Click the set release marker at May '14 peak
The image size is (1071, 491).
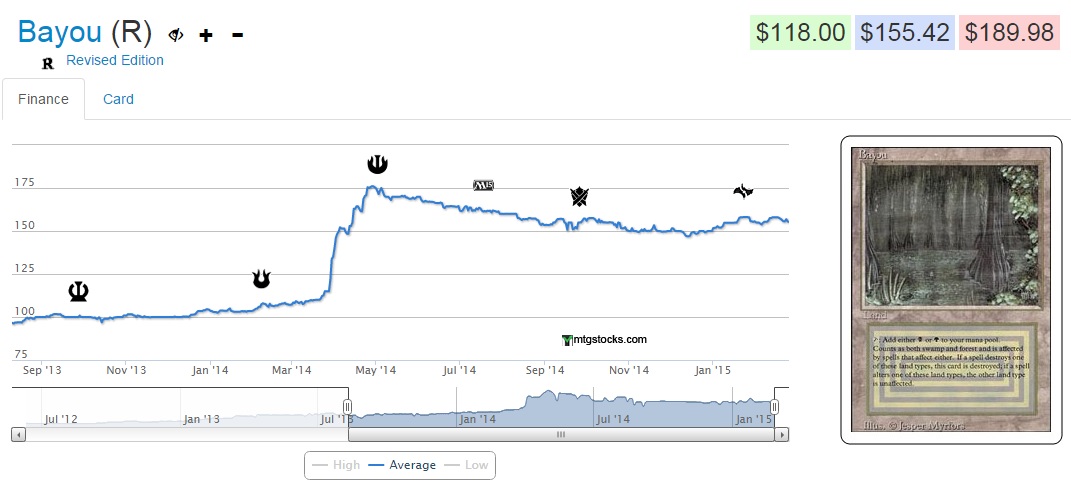(x=377, y=164)
